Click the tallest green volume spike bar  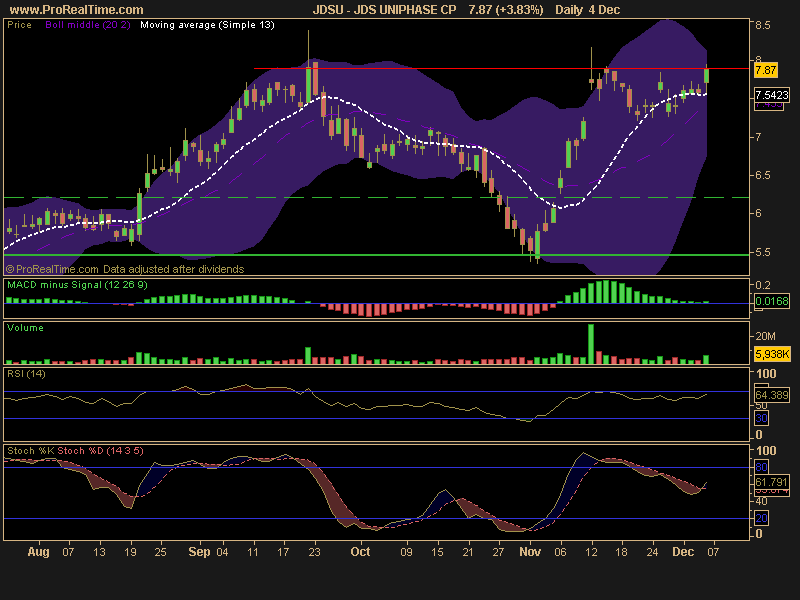pyautogui.click(x=591, y=344)
